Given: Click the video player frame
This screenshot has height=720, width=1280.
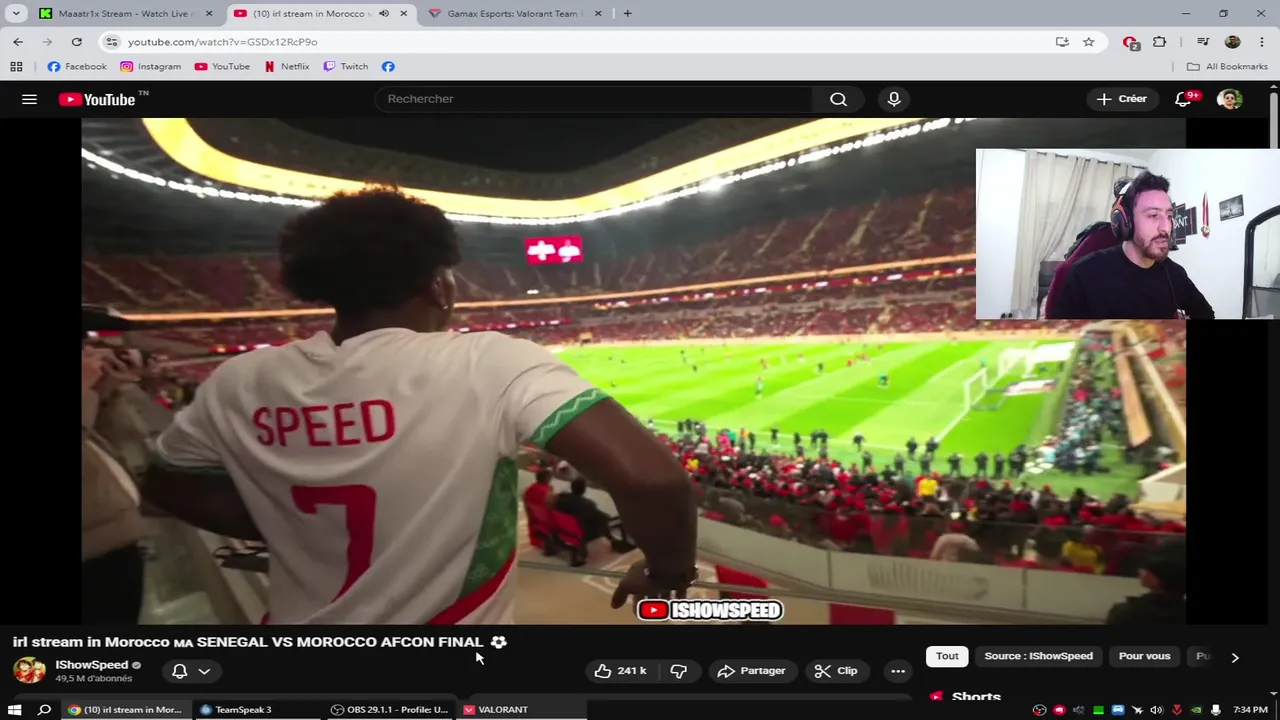Looking at the screenshot, I should 633,371.
